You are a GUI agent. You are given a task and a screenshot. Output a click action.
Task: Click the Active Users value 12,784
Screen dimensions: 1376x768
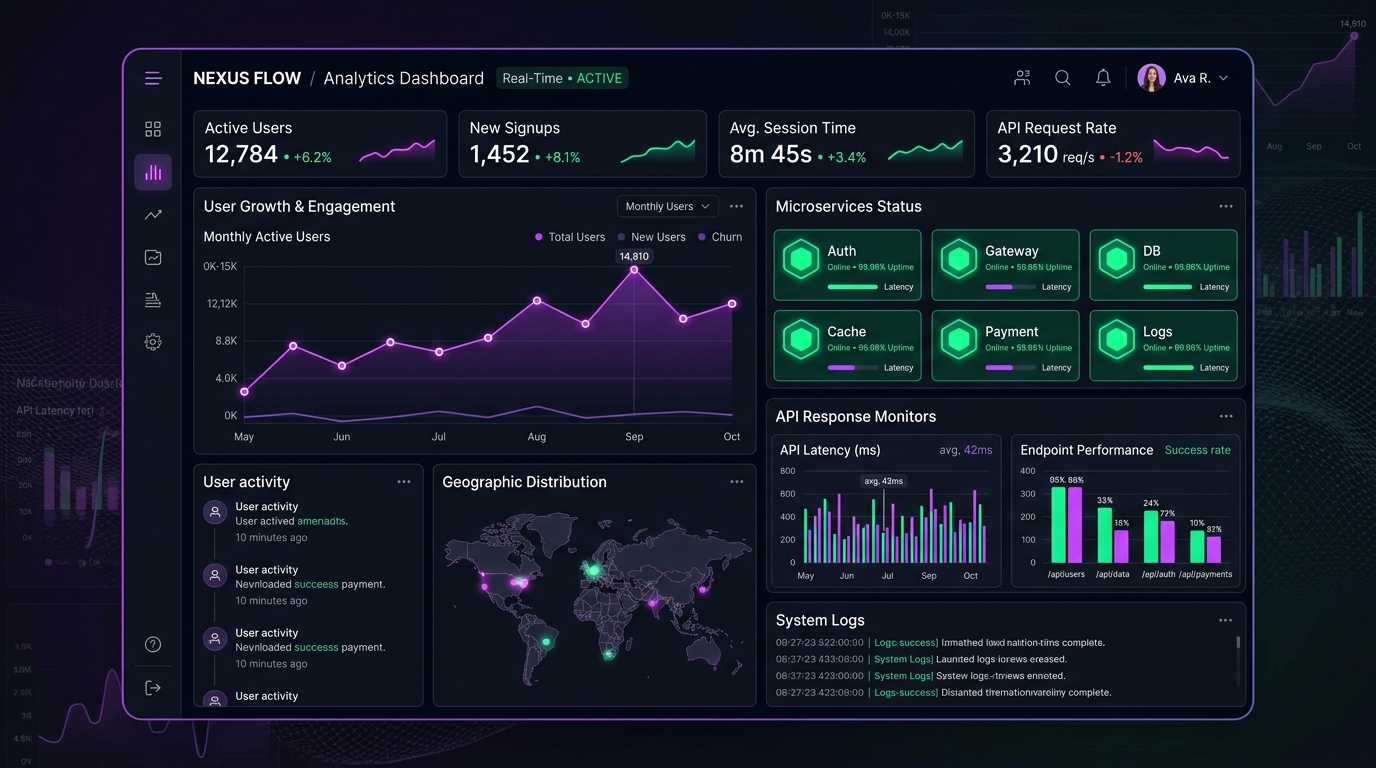click(x=241, y=154)
